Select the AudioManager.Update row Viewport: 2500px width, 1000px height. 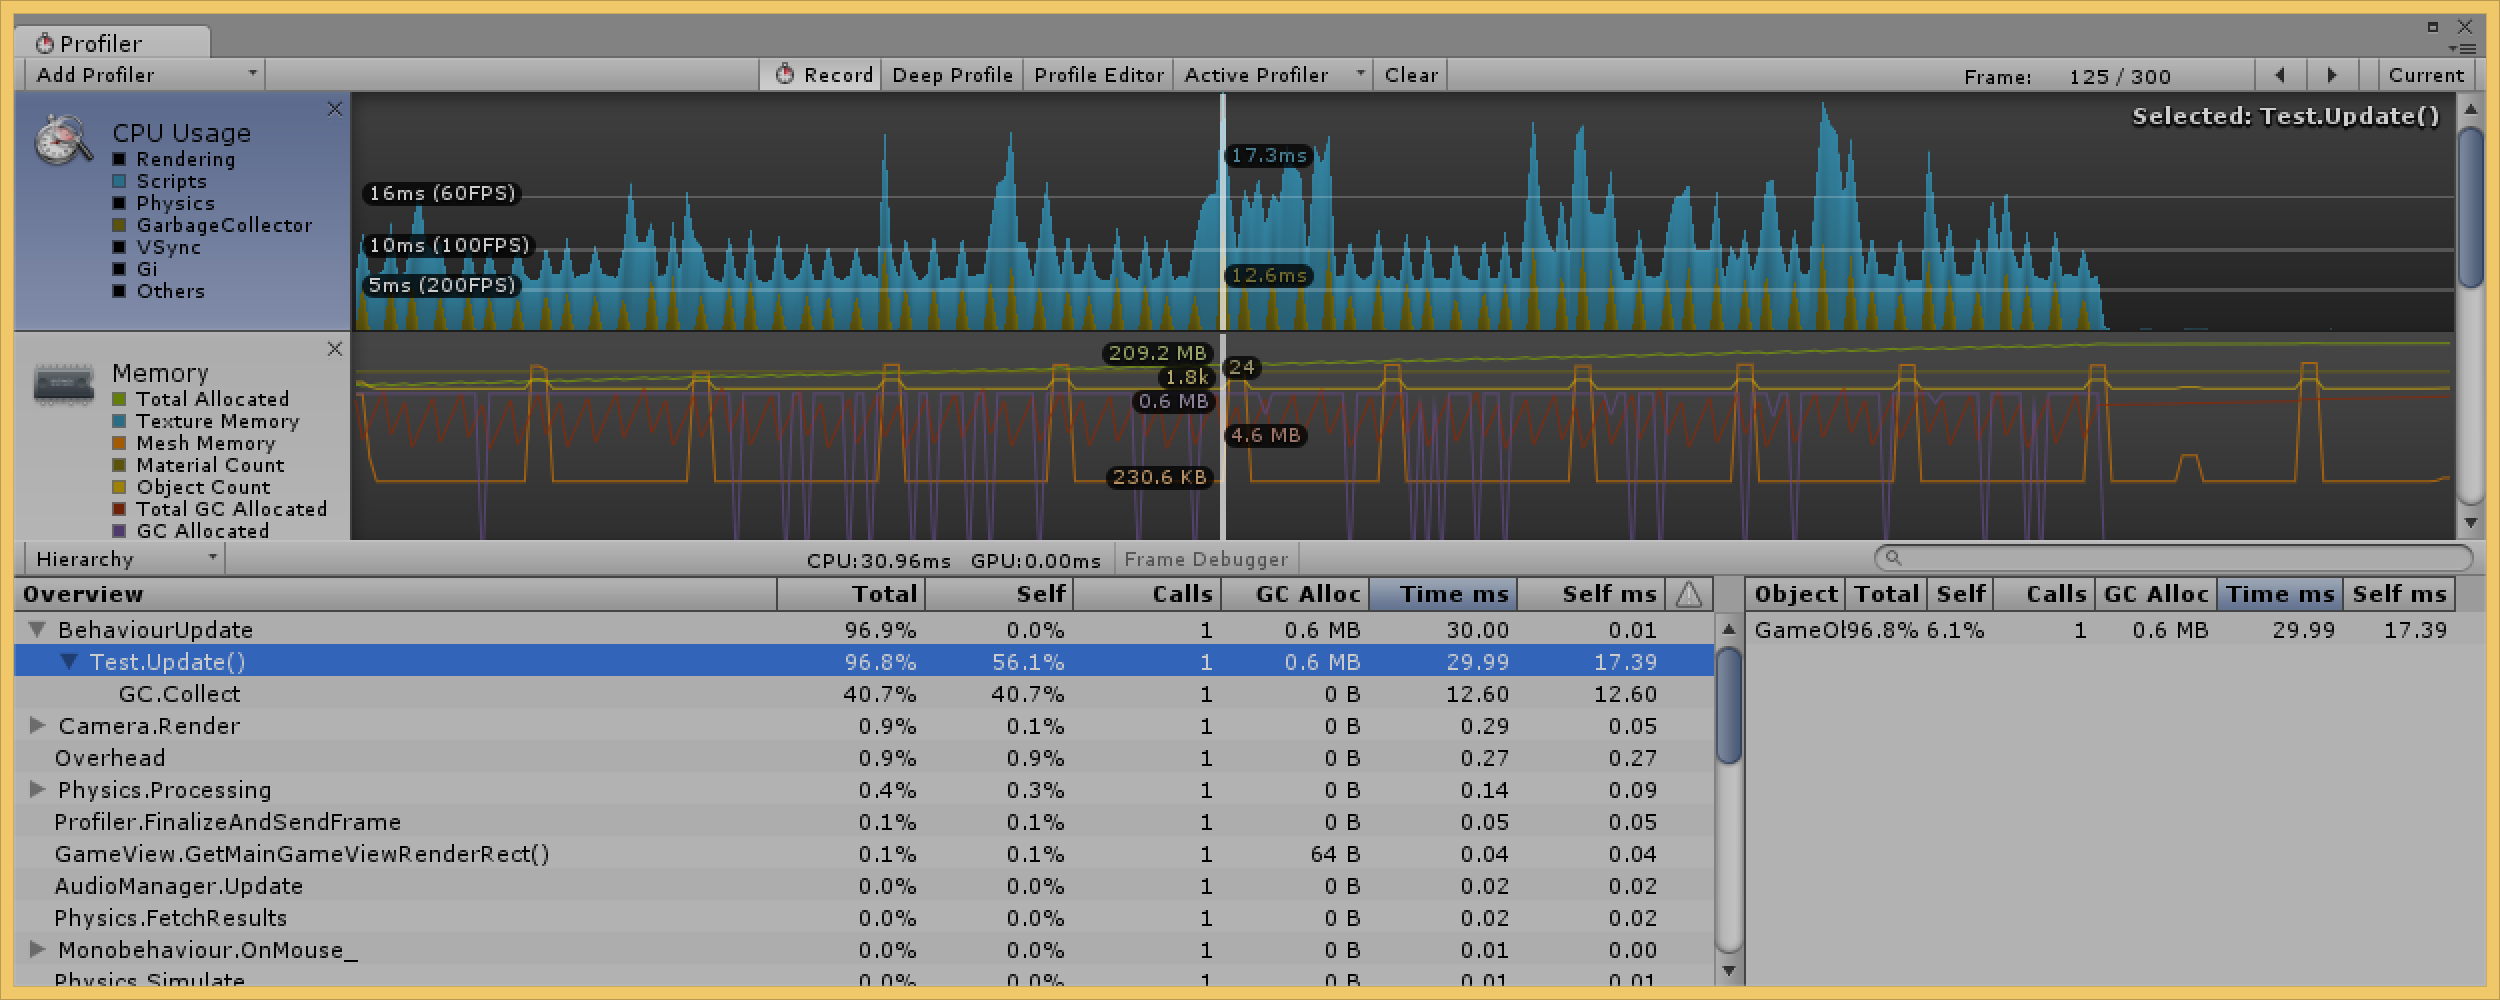864,886
